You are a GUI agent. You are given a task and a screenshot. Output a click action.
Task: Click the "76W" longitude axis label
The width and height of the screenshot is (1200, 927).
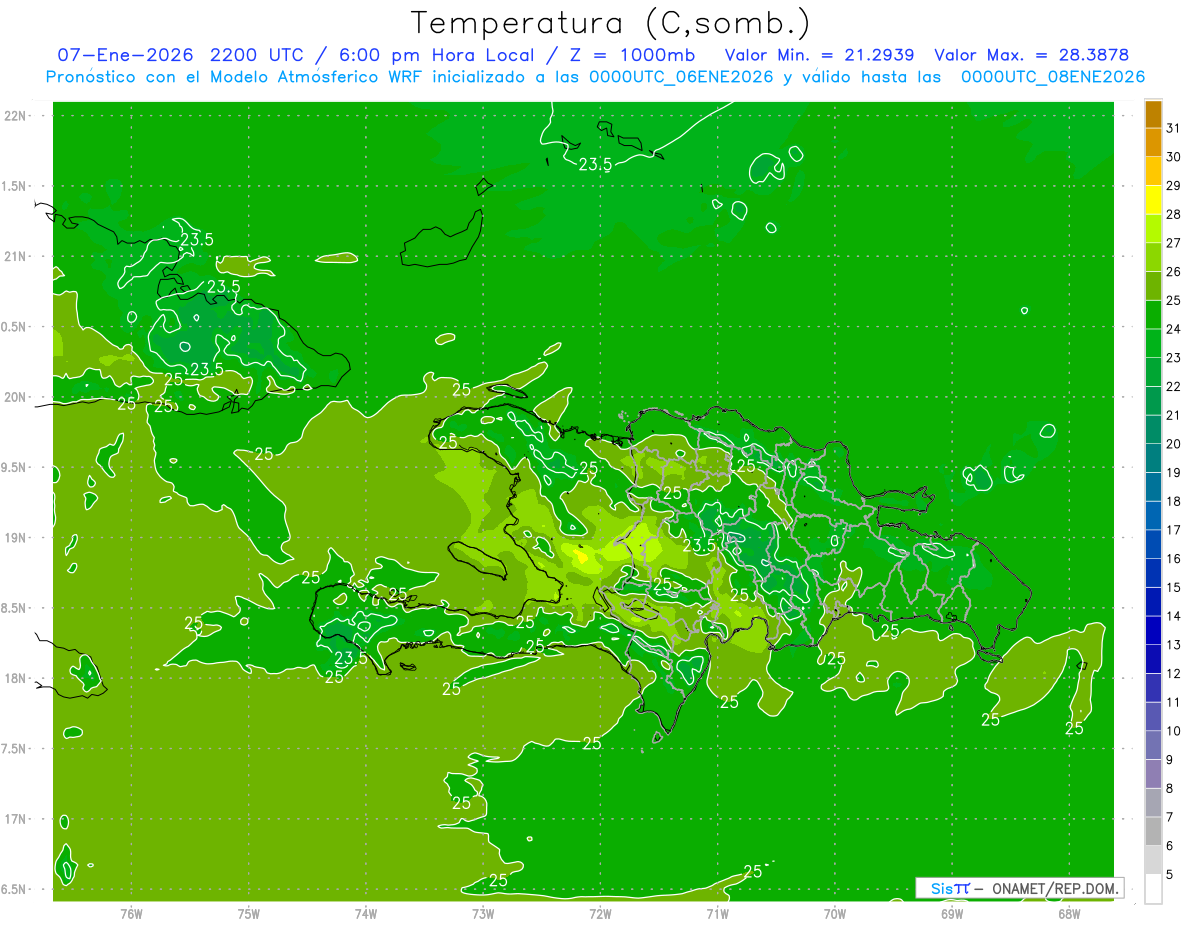coord(131,914)
